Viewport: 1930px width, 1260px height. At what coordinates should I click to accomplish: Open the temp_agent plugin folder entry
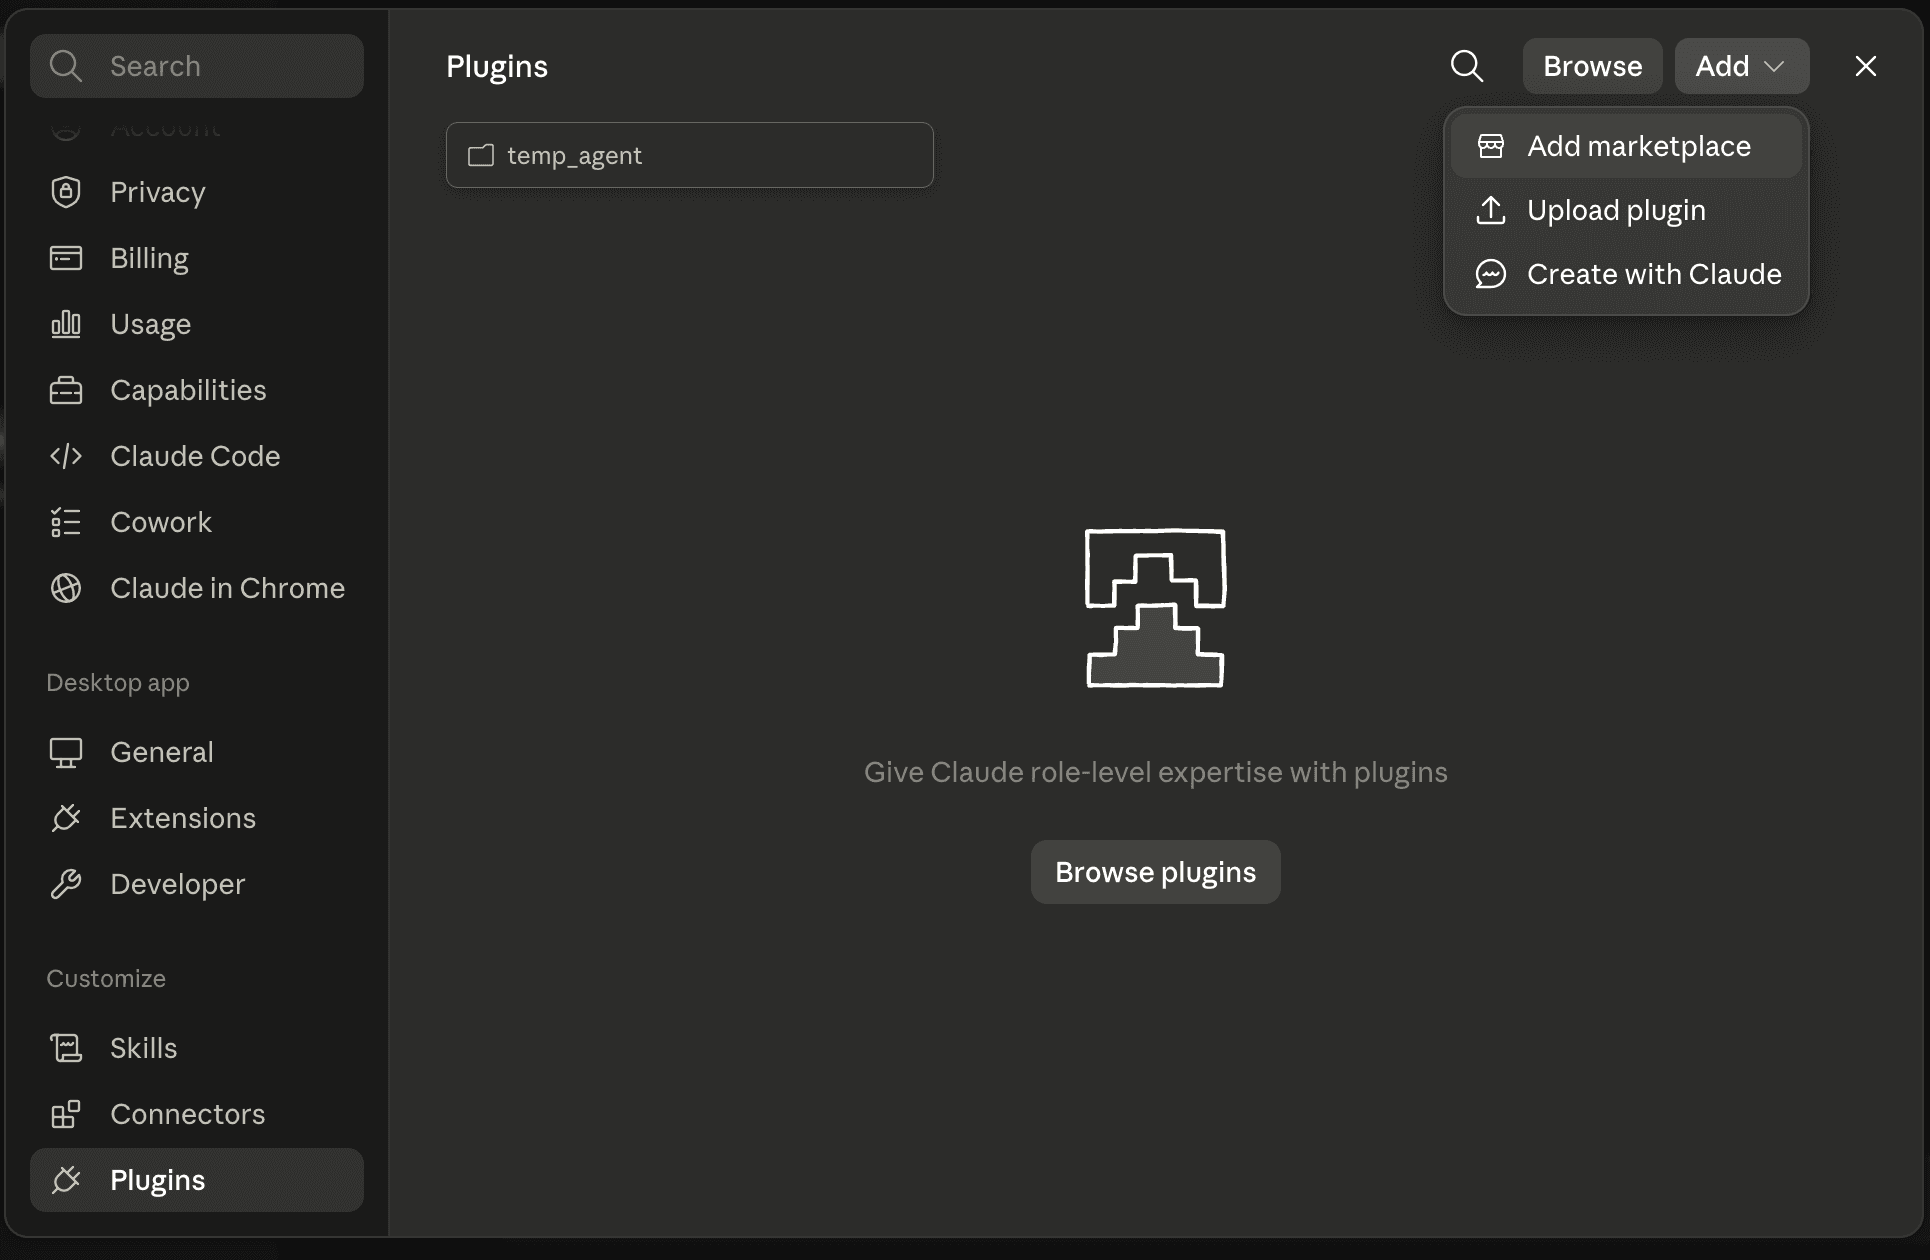pyautogui.click(x=690, y=155)
